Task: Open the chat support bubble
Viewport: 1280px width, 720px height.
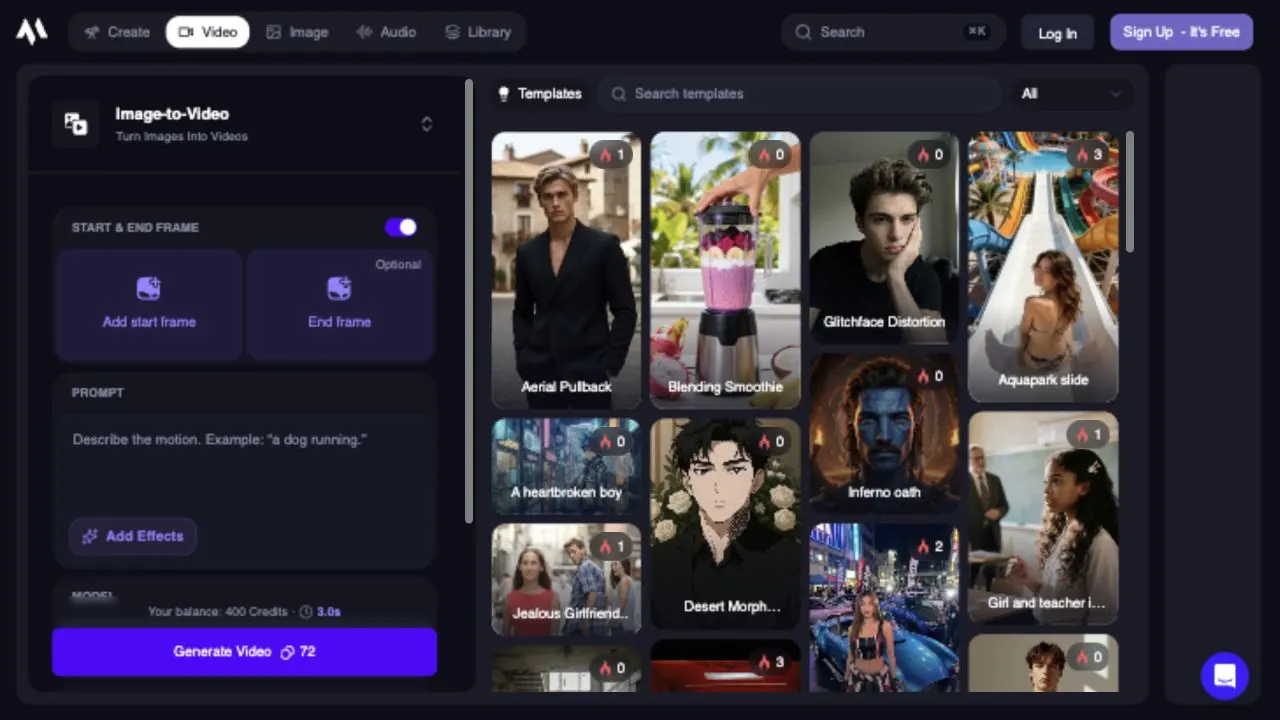Action: click(x=1225, y=675)
